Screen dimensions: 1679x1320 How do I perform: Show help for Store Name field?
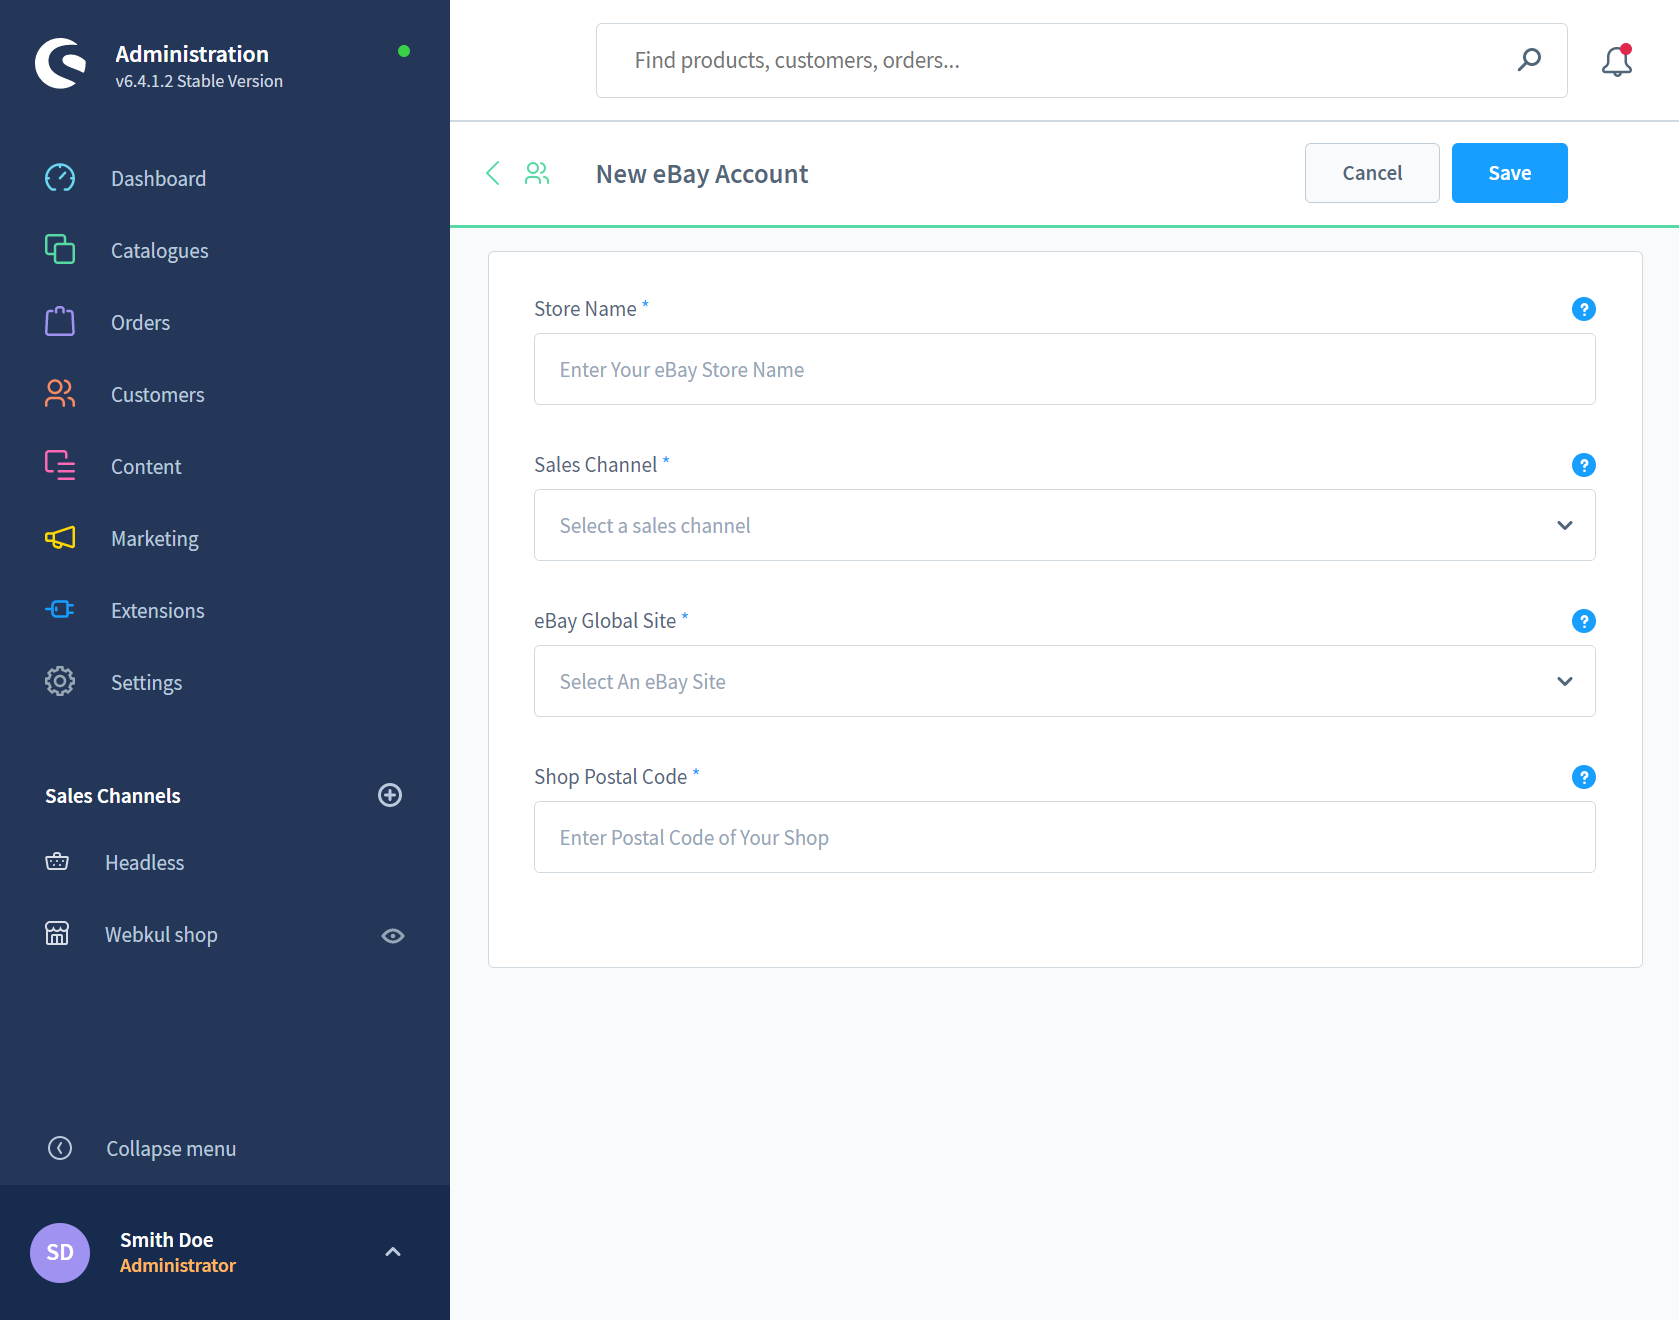(x=1584, y=309)
